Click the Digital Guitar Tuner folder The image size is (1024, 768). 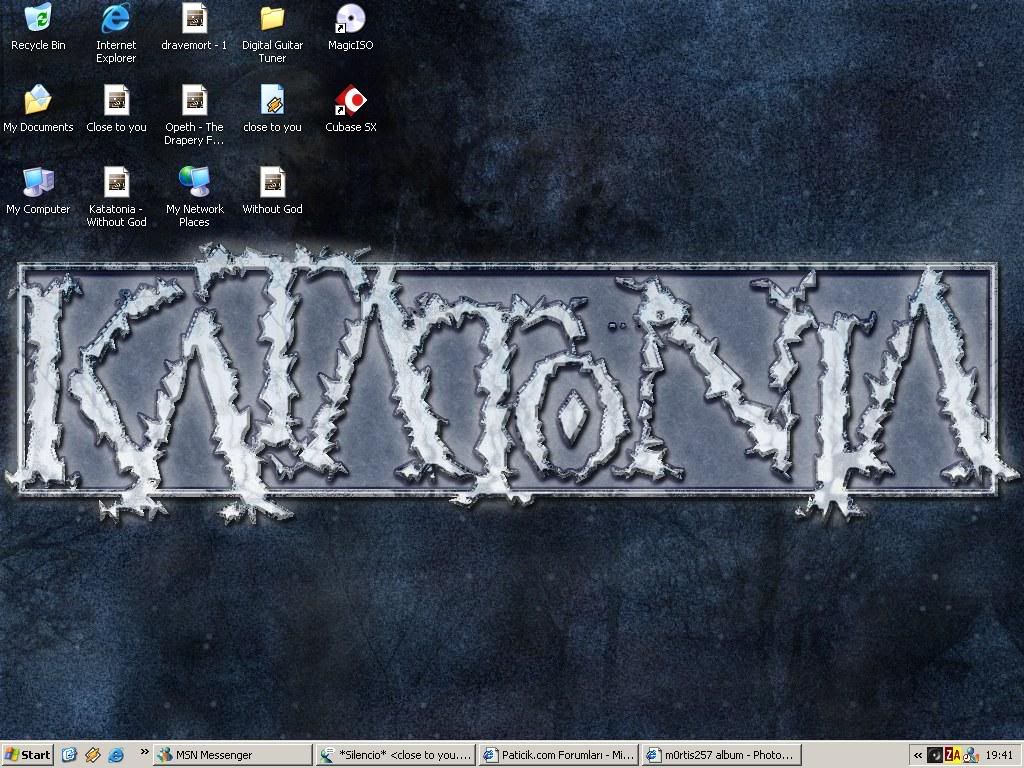pyautogui.click(x=272, y=19)
